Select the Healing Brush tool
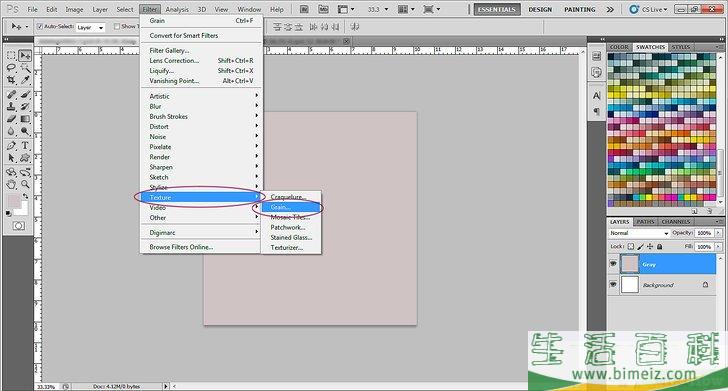This screenshot has height=391, width=728. [x=11, y=95]
